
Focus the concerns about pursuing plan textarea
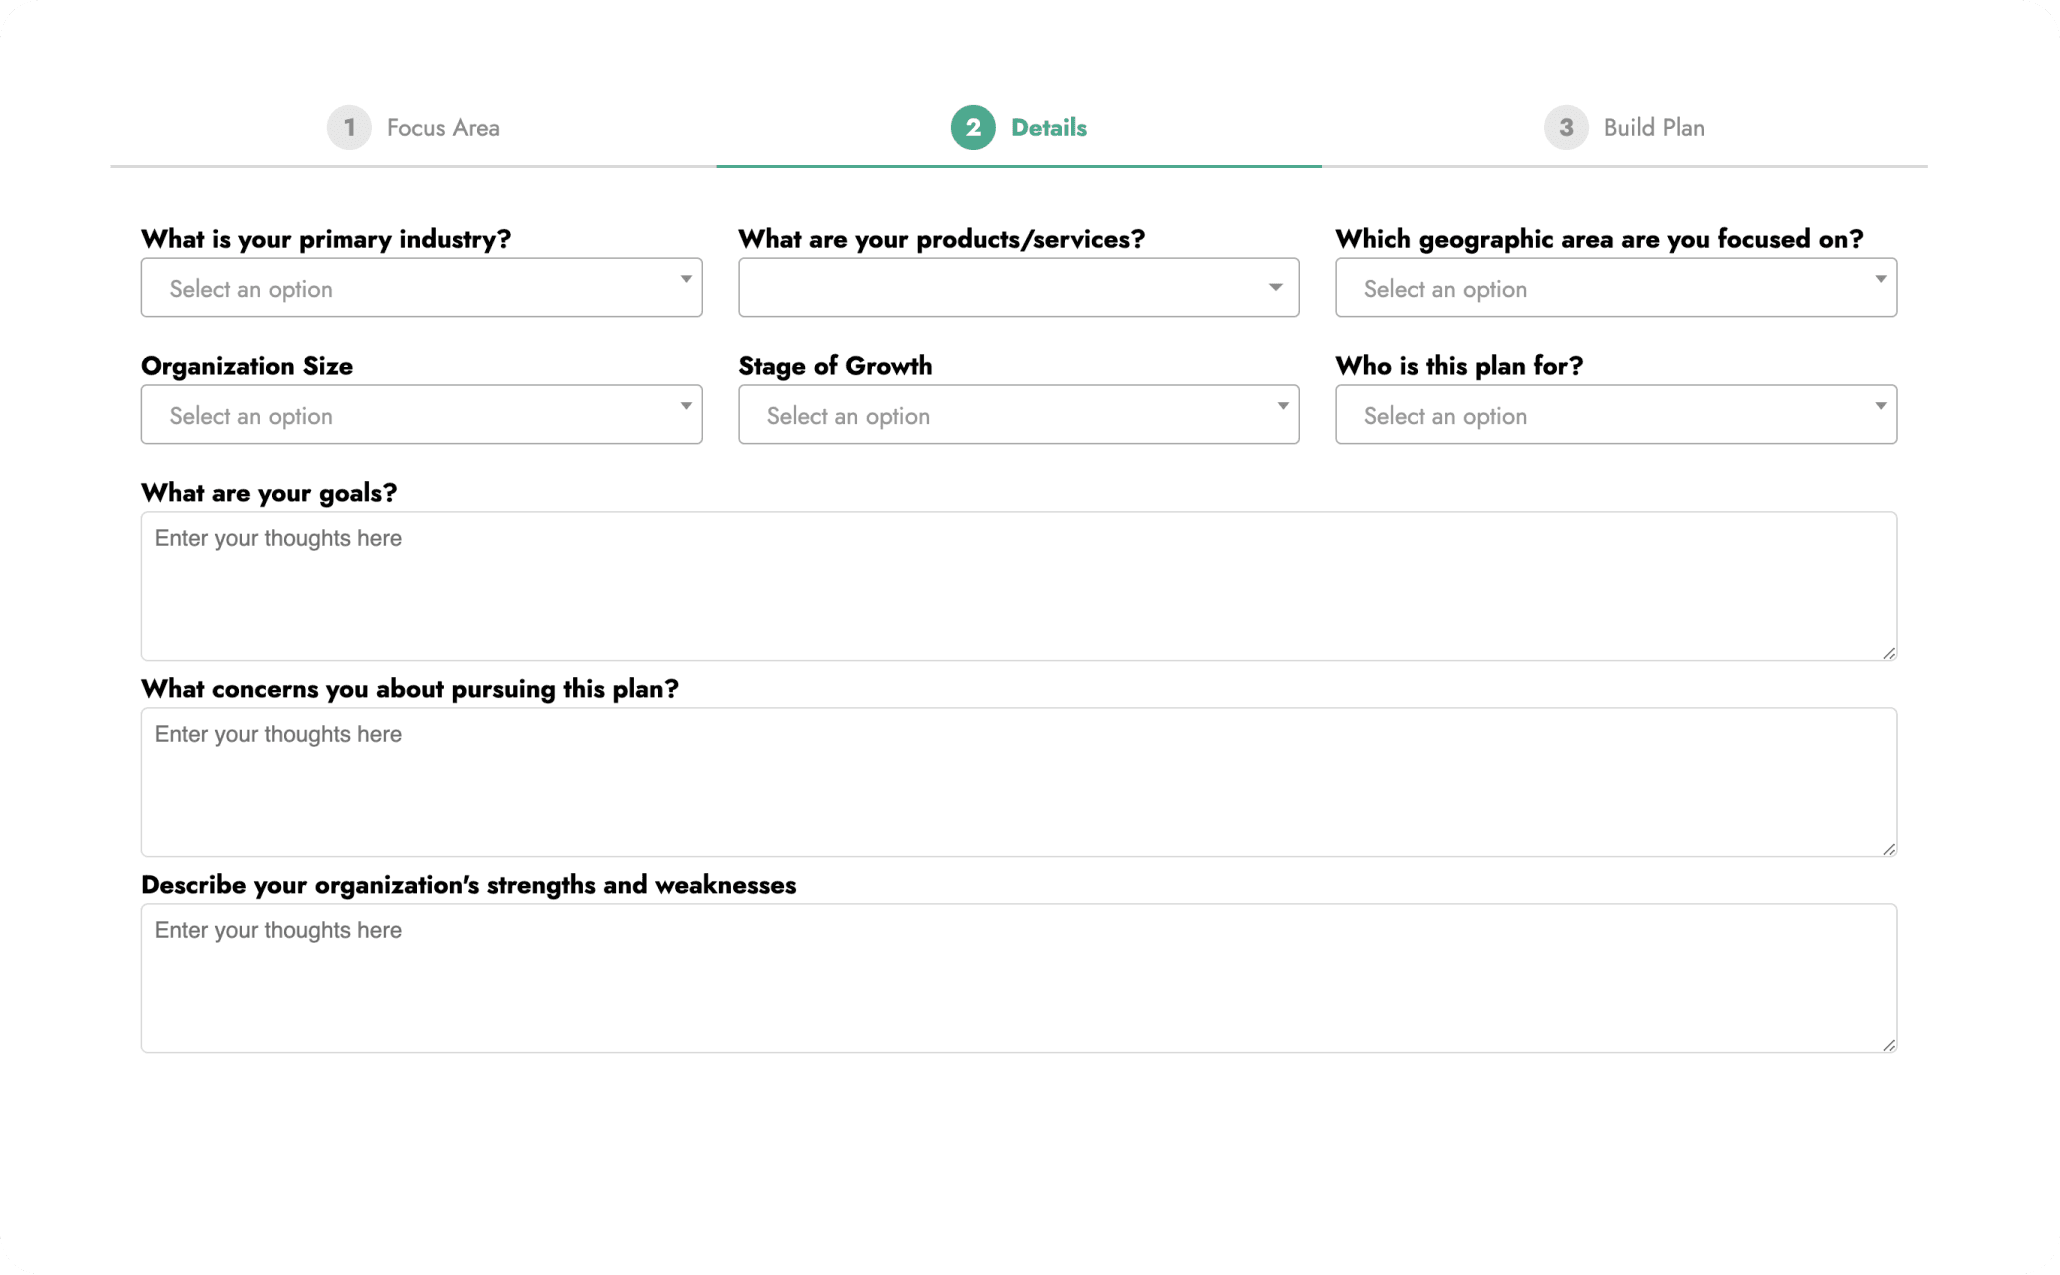pyautogui.click(x=1017, y=782)
